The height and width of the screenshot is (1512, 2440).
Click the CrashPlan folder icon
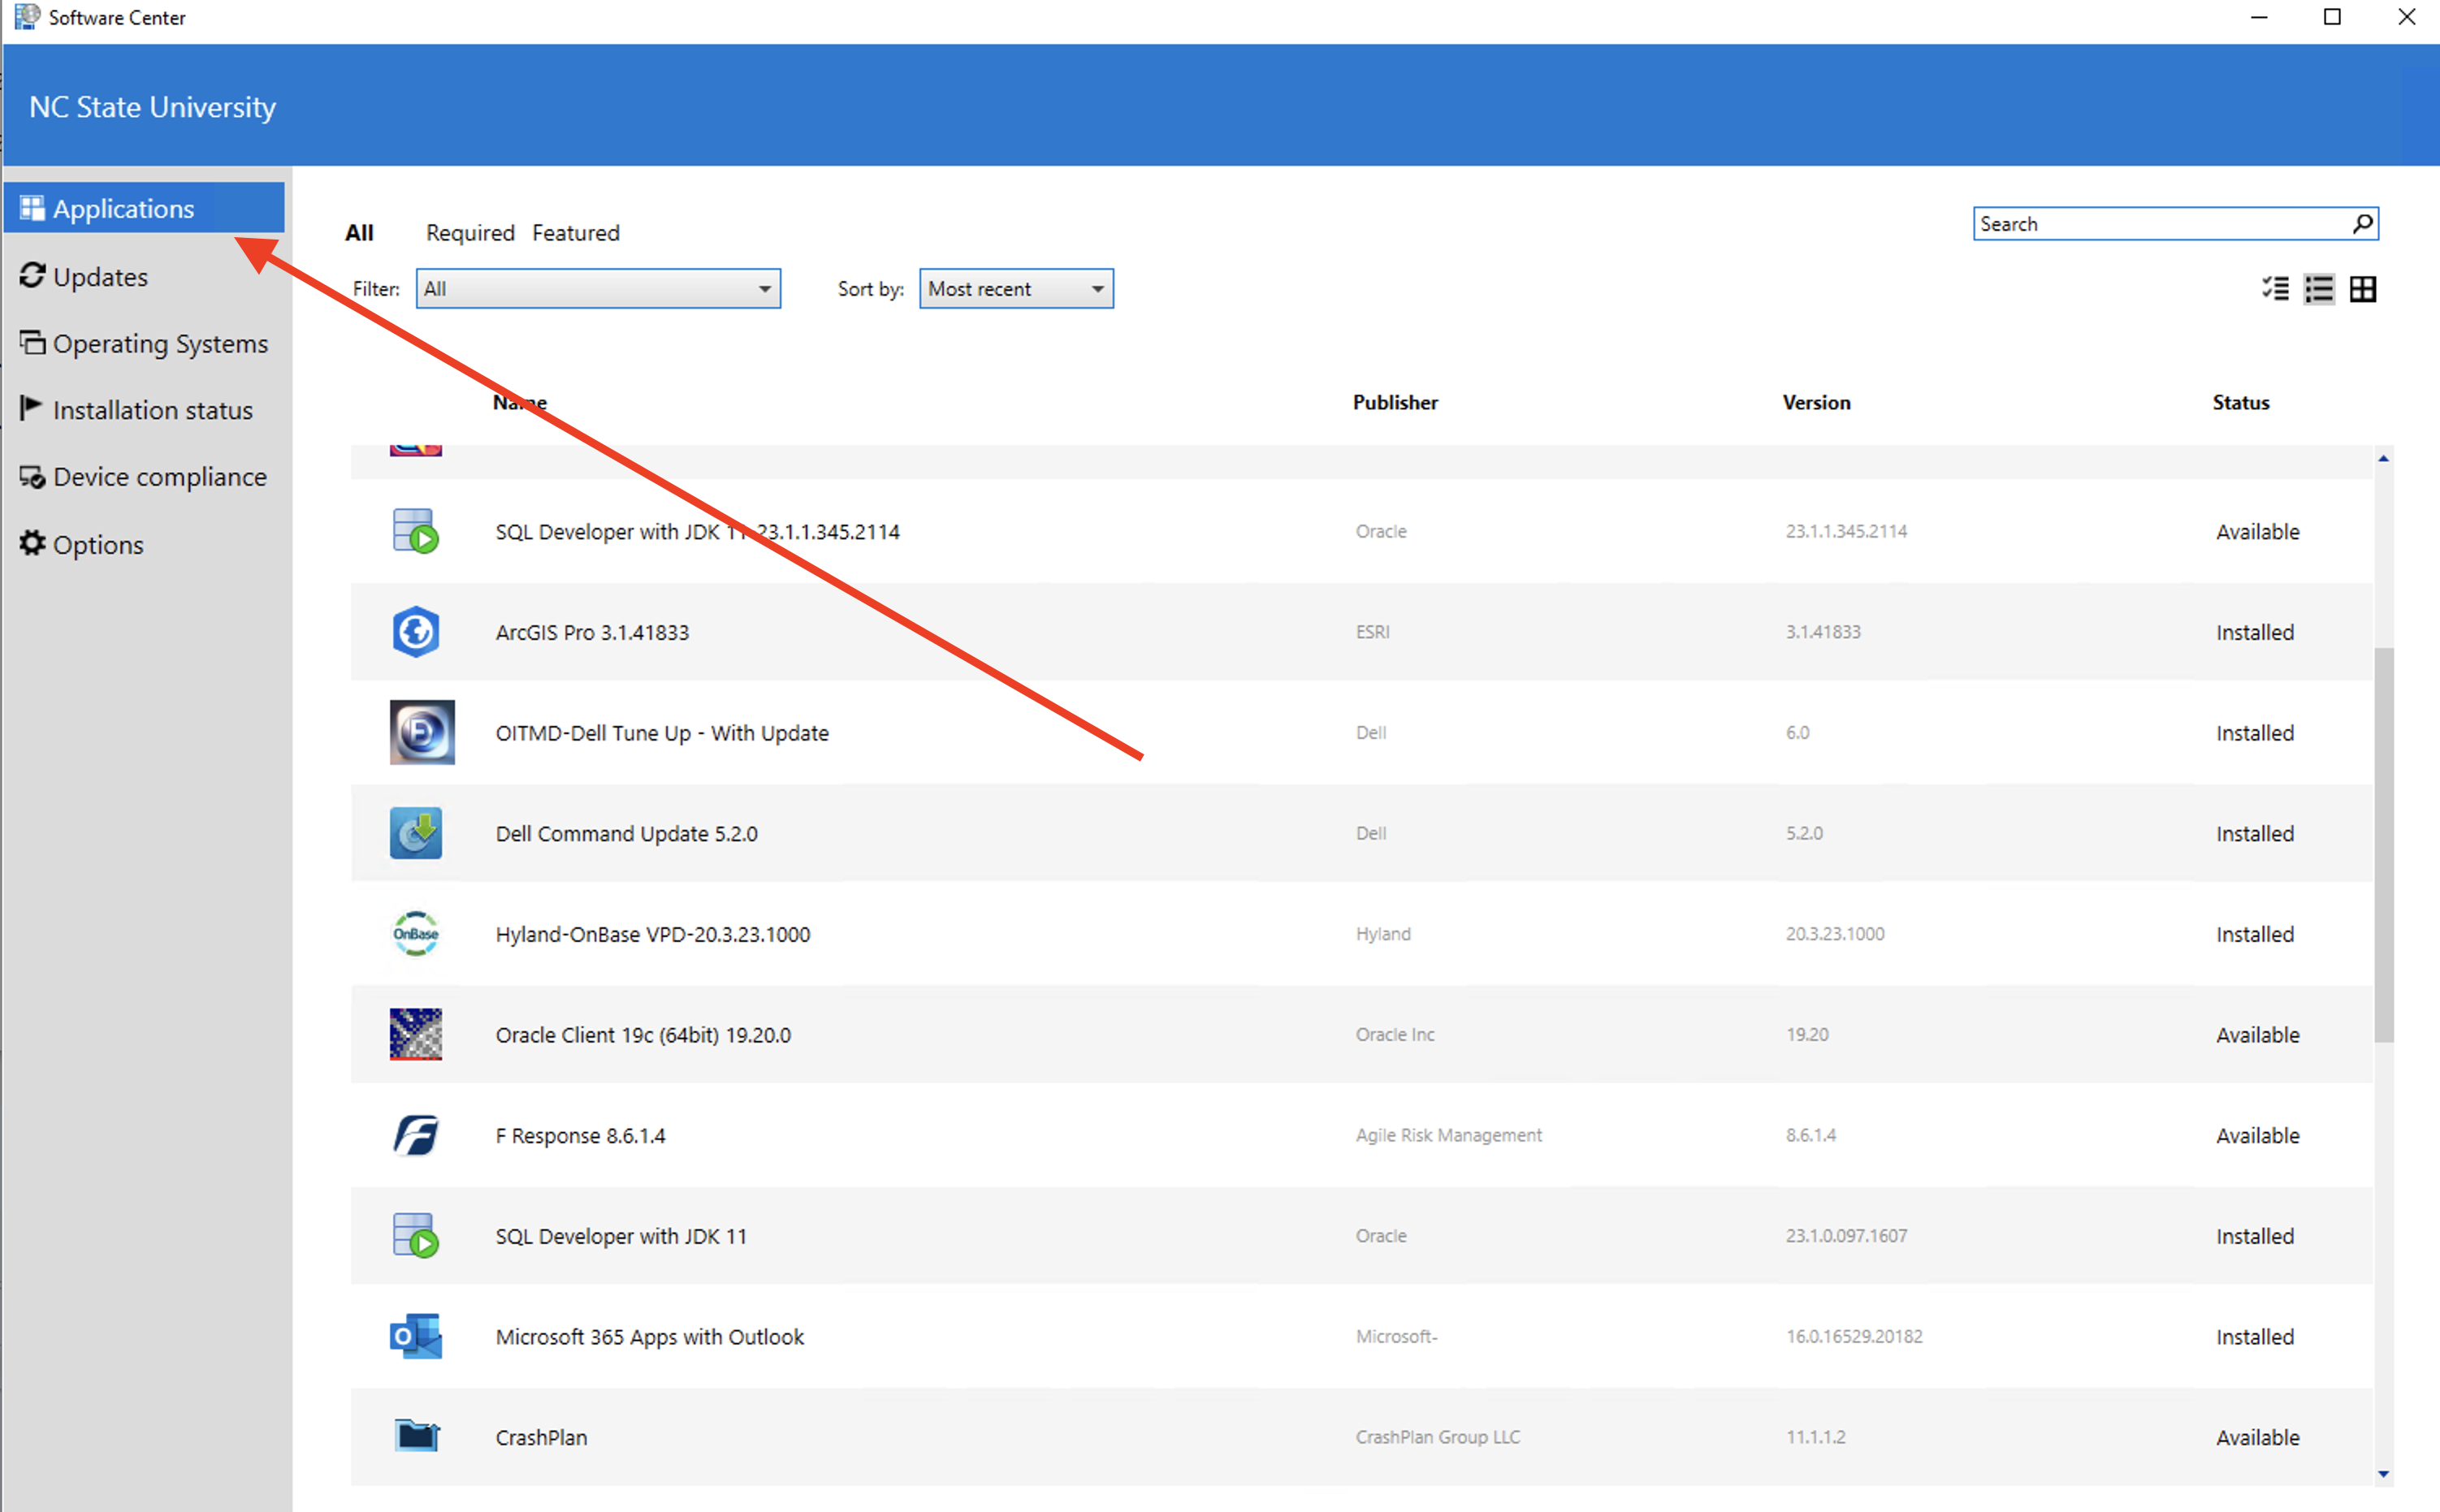tap(417, 1436)
